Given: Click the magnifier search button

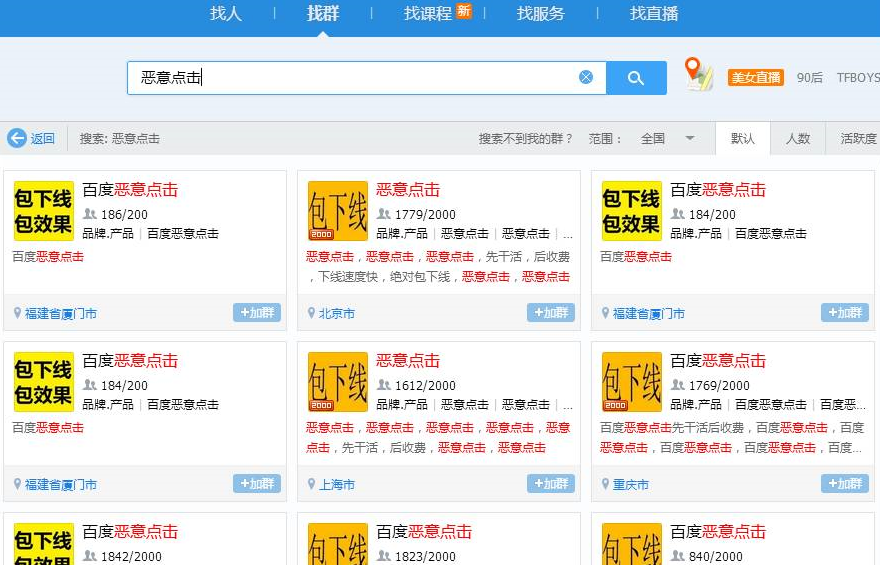Looking at the screenshot, I should (636, 78).
